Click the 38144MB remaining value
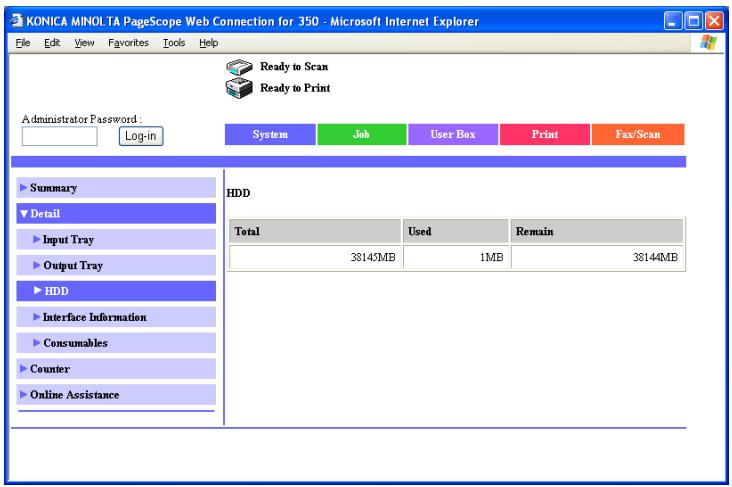Screen dimensions: 732x487 pyautogui.click(x=655, y=257)
